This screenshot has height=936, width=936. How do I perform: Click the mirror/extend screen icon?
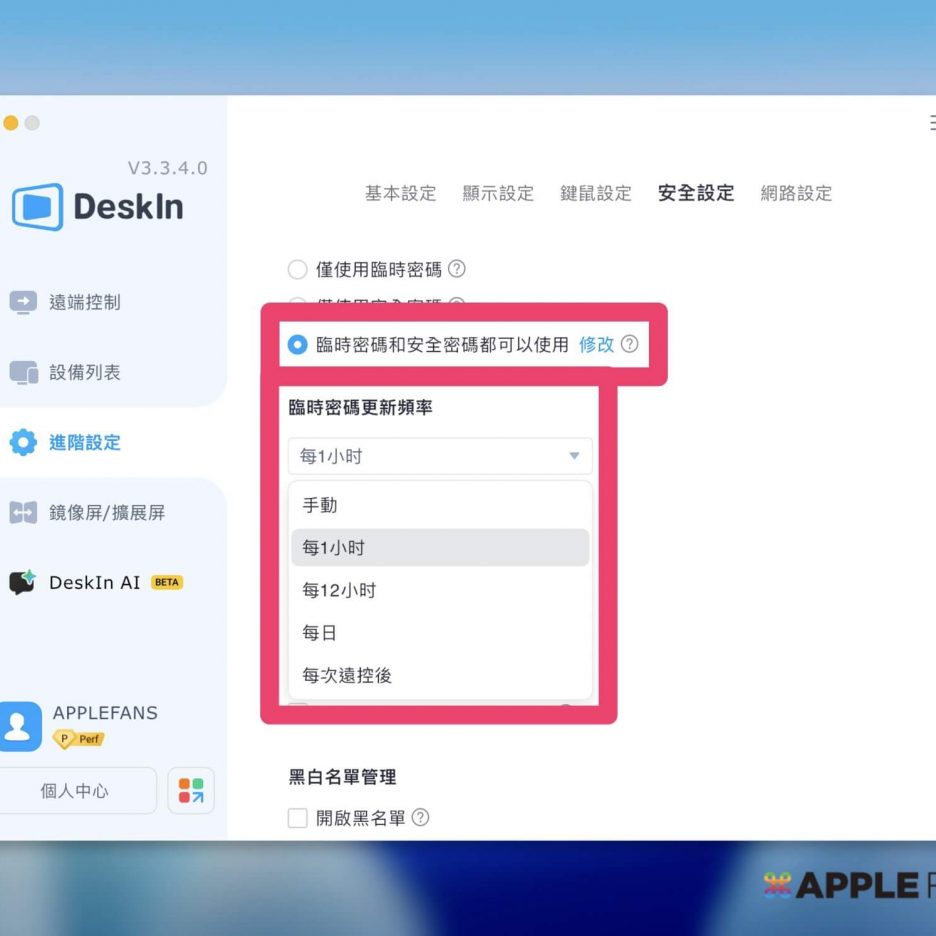click(x=23, y=513)
